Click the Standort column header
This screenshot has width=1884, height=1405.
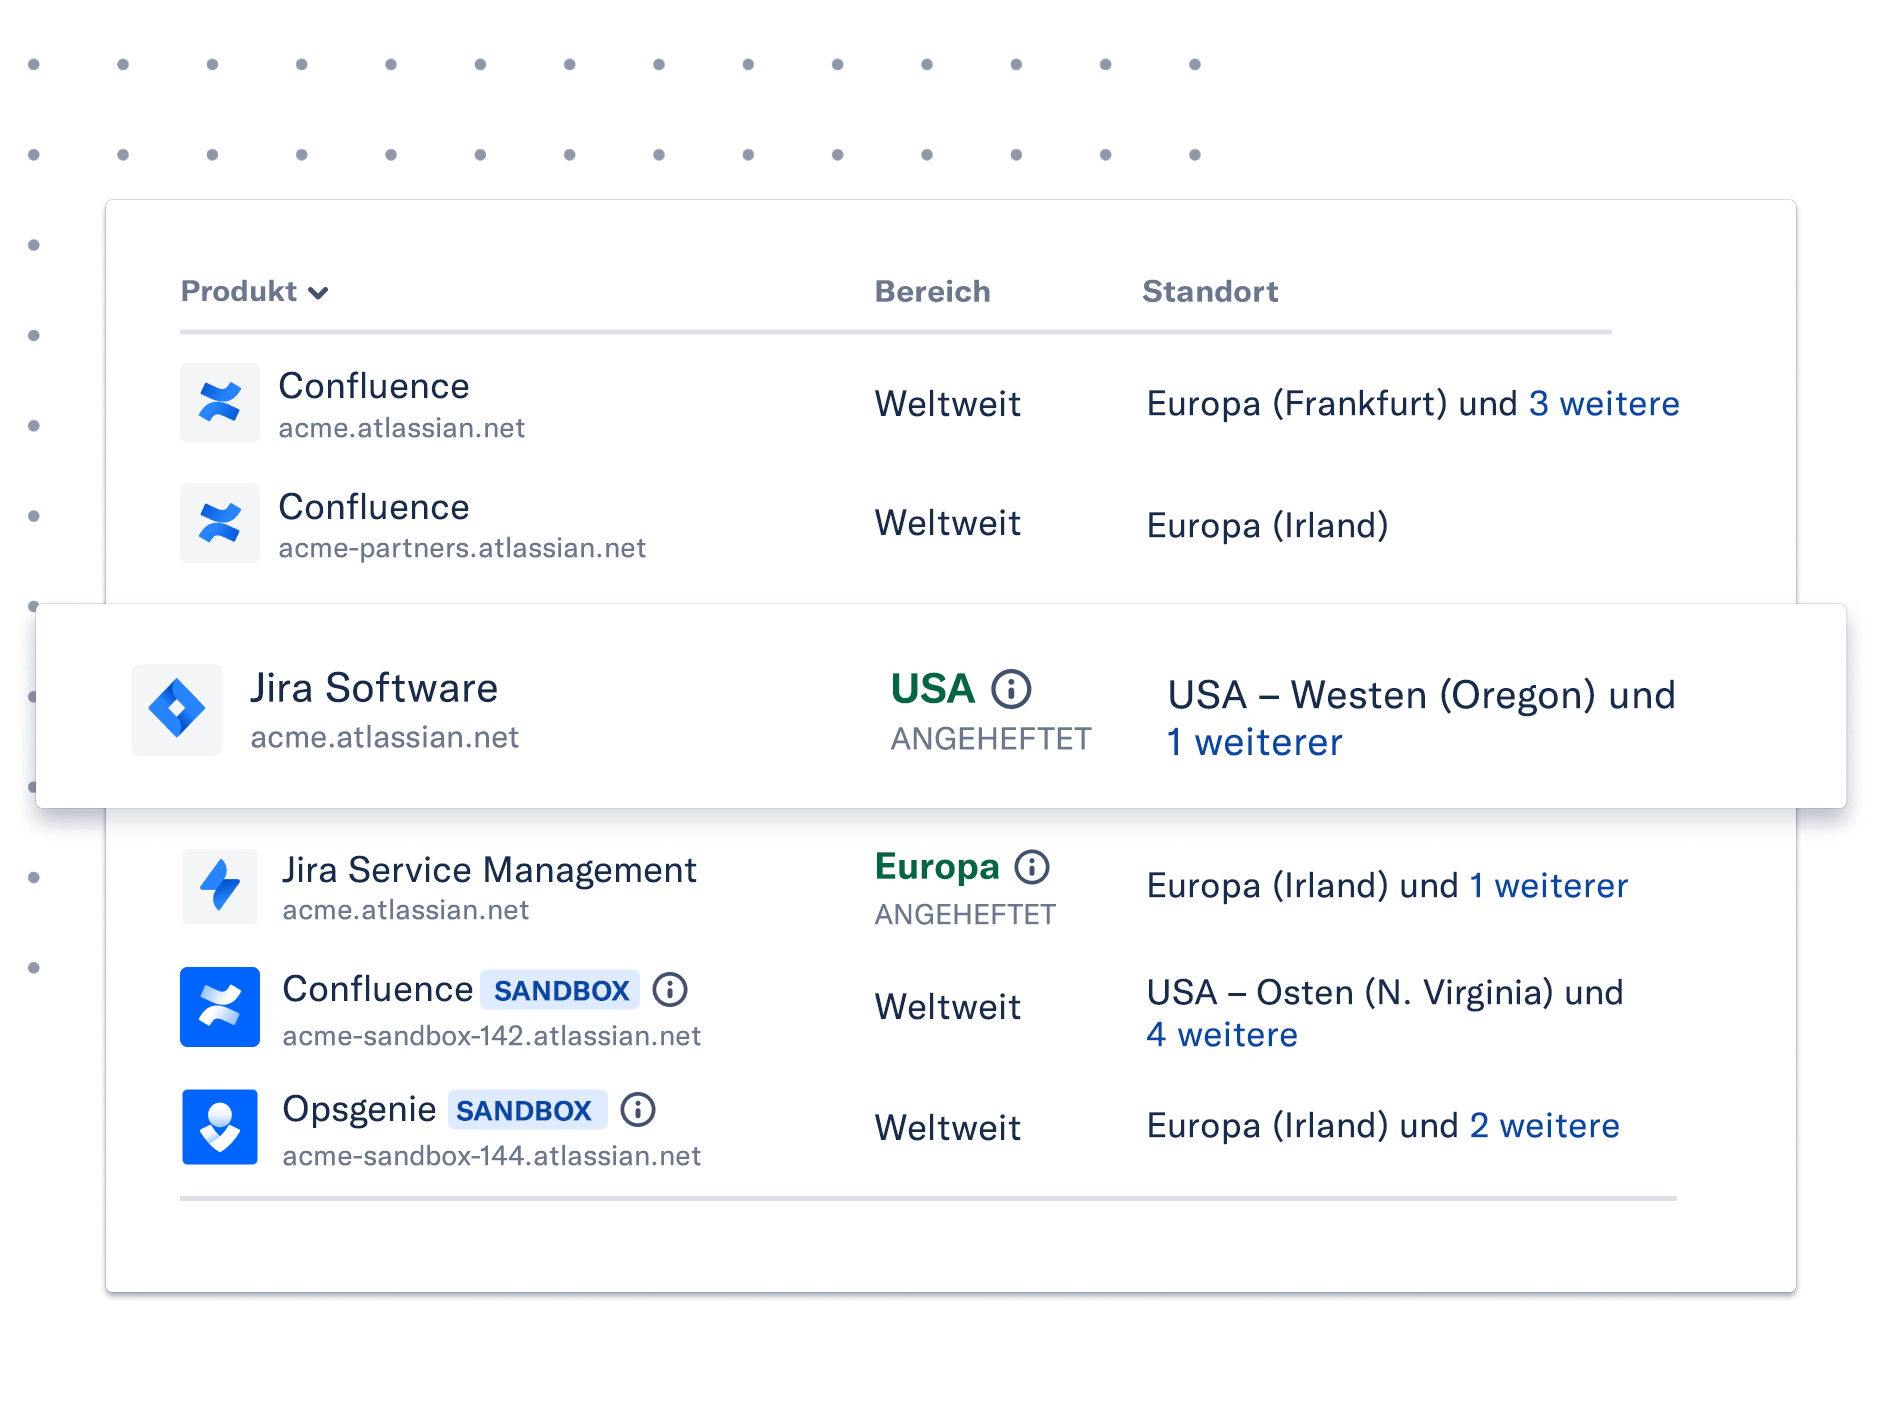click(1210, 291)
